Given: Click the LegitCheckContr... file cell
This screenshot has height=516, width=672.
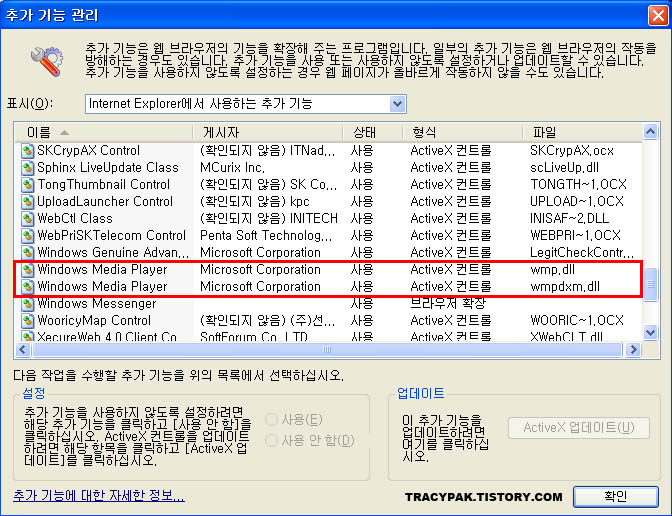Looking at the screenshot, I should pyautogui.click(x=582, y=253).
